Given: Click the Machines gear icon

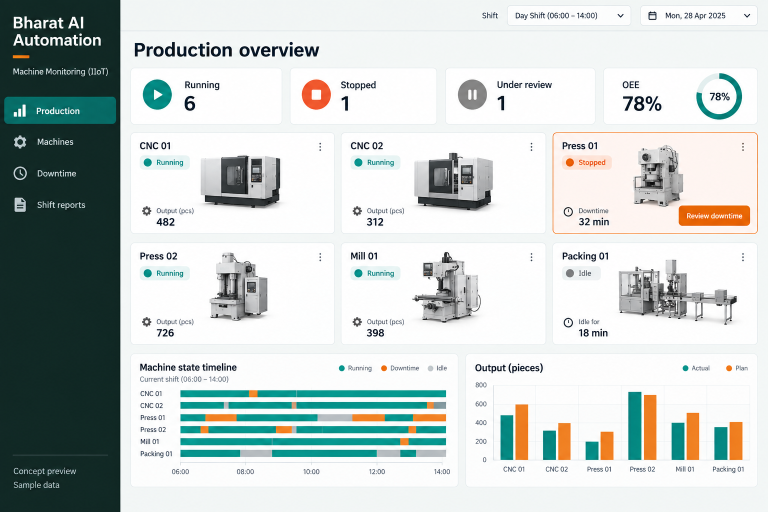Looking at the screenshot, I should 20,142.
